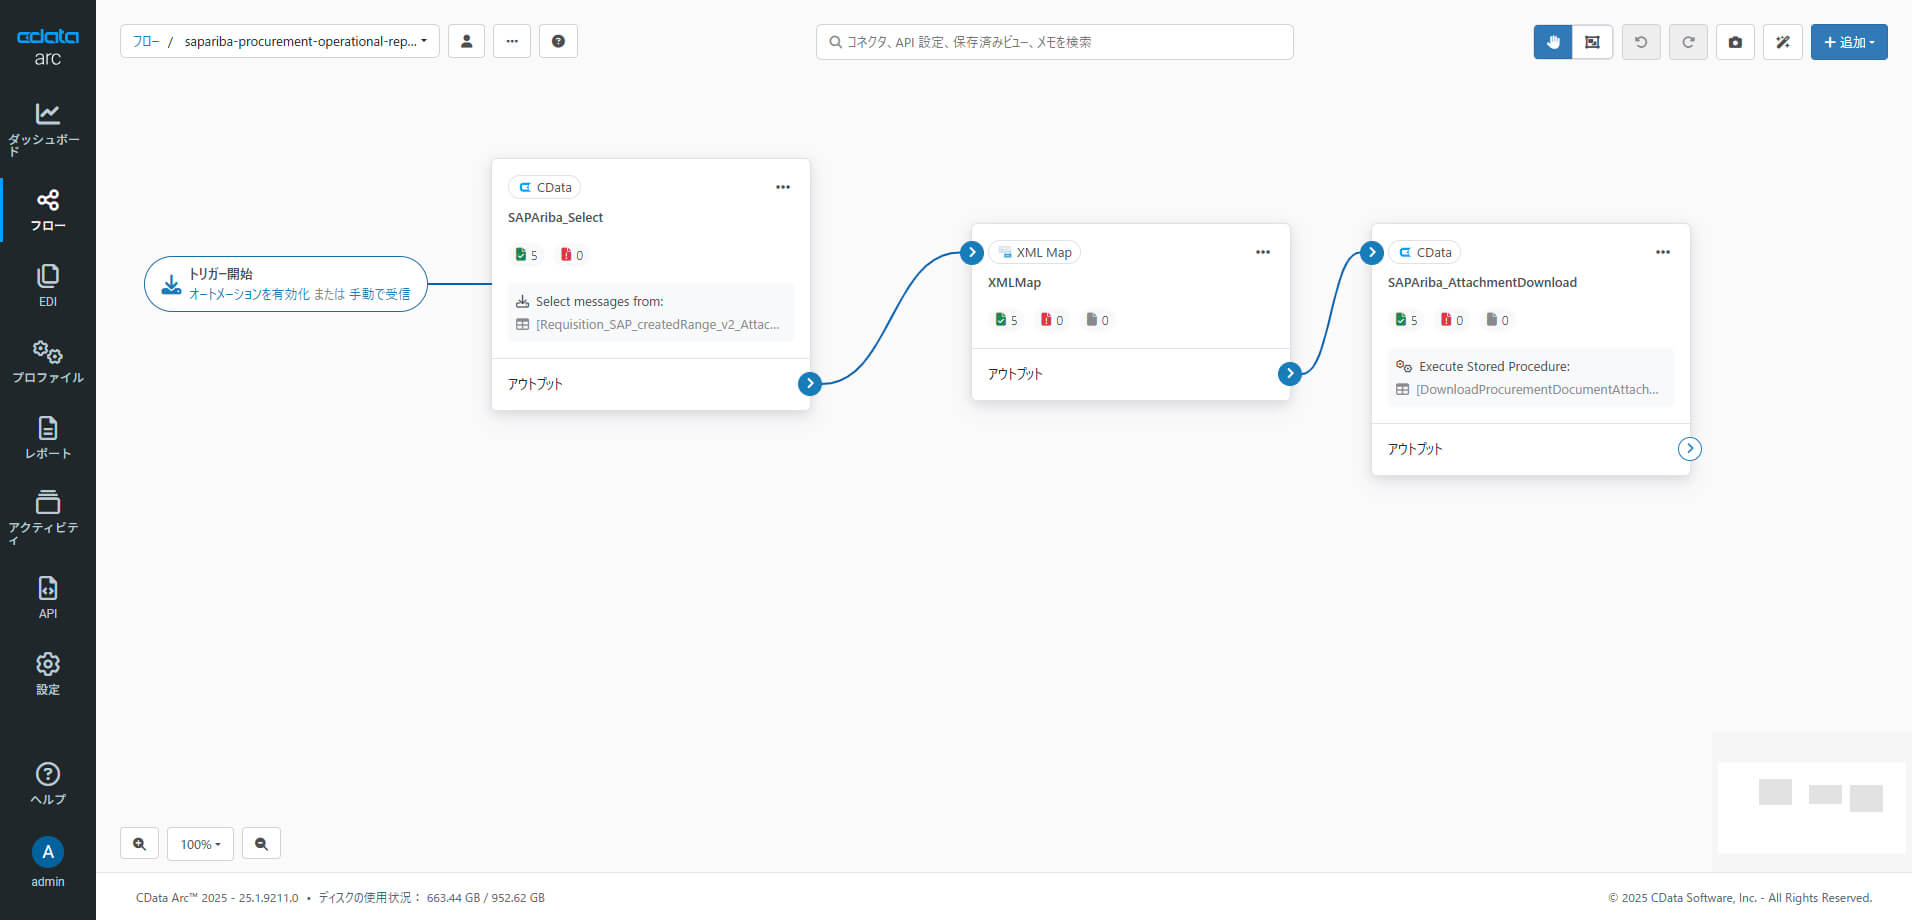Open 設定 settings in sidebar
This screenshot has width=1912, height=920.
pos(47,674)
